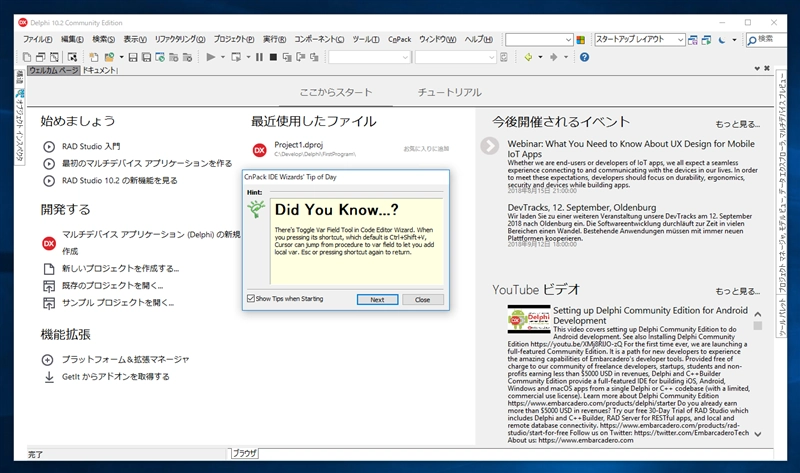Image resolution: width=800 pixels, height=473 pixels.
Task: Click the Open Project folder icon
Action: pos(109,57)
